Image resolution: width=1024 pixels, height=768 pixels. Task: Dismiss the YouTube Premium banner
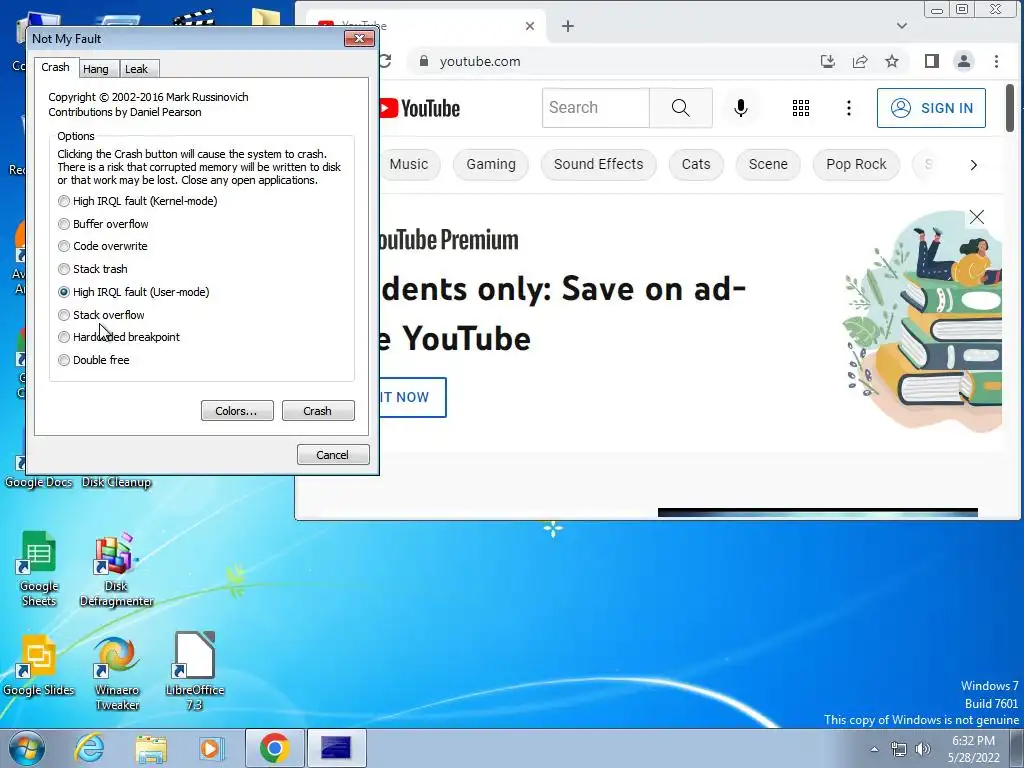coord(976,217)
